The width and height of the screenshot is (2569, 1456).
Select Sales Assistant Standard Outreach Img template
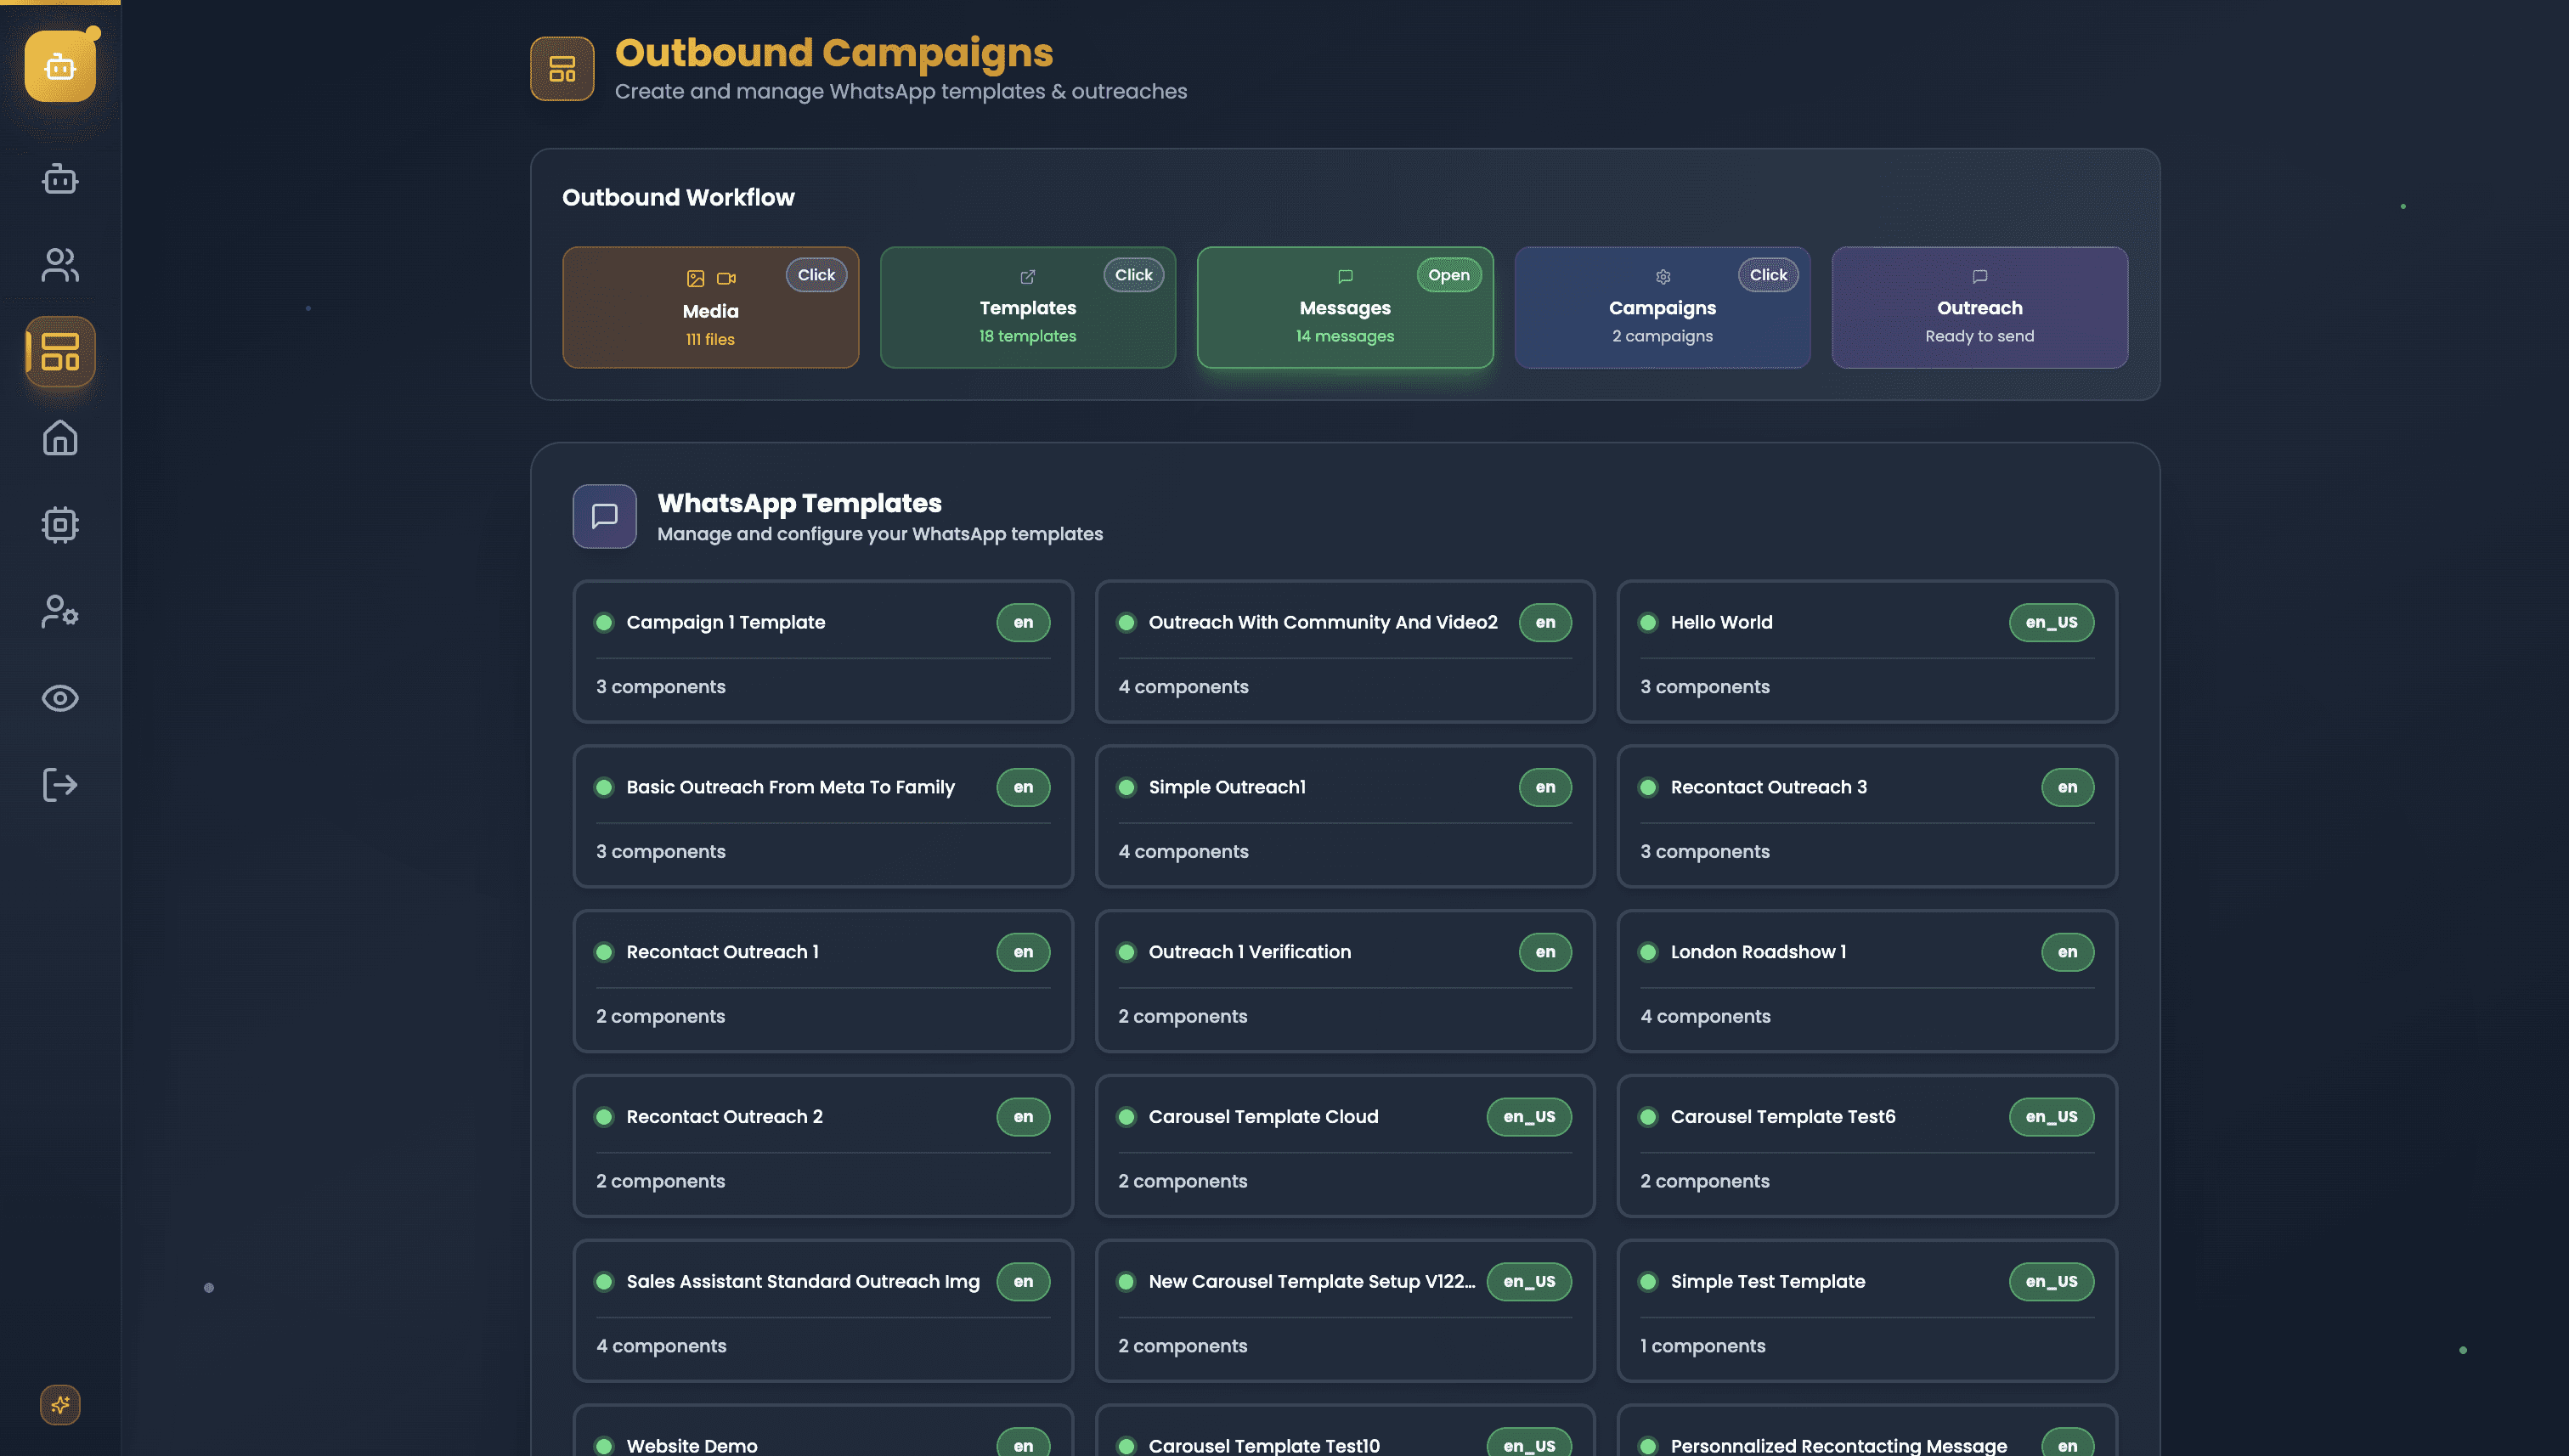coord(822,1310)
